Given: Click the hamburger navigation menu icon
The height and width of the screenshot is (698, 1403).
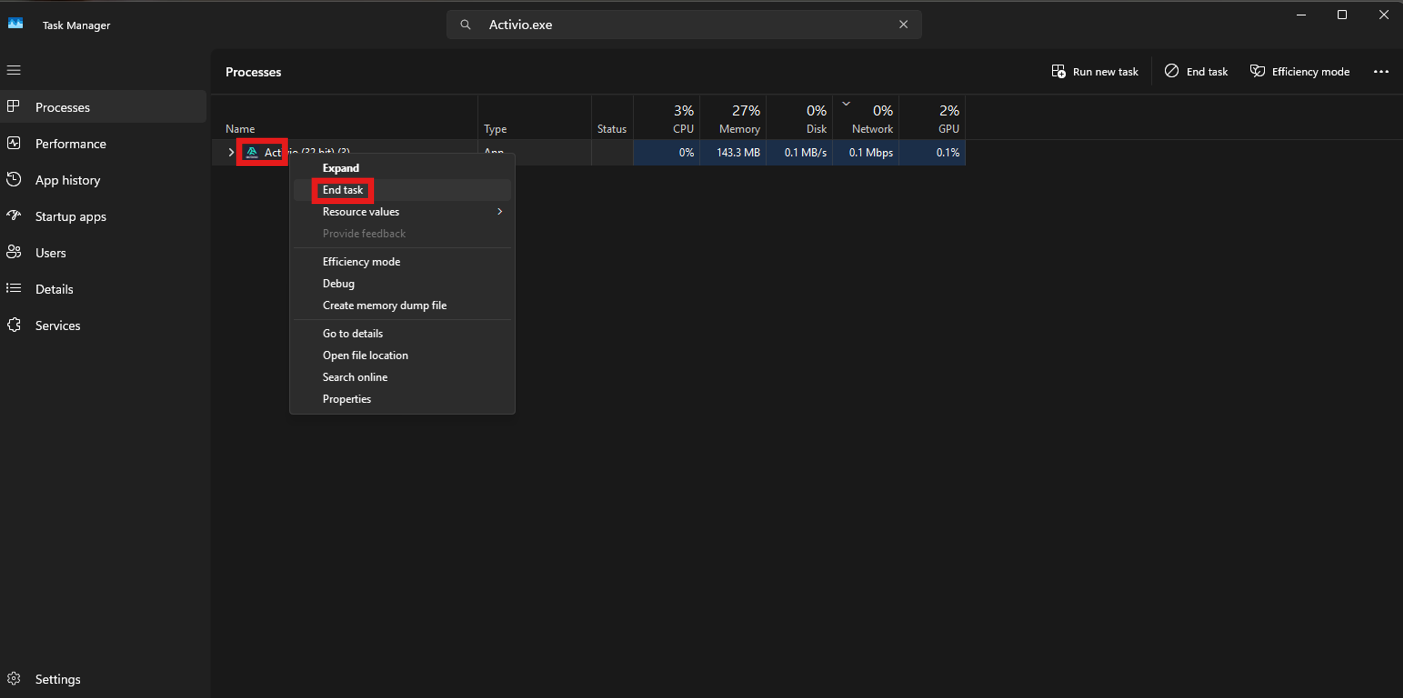Looking at the screenshot, I should pyautogui.click(x=14, y=70).
